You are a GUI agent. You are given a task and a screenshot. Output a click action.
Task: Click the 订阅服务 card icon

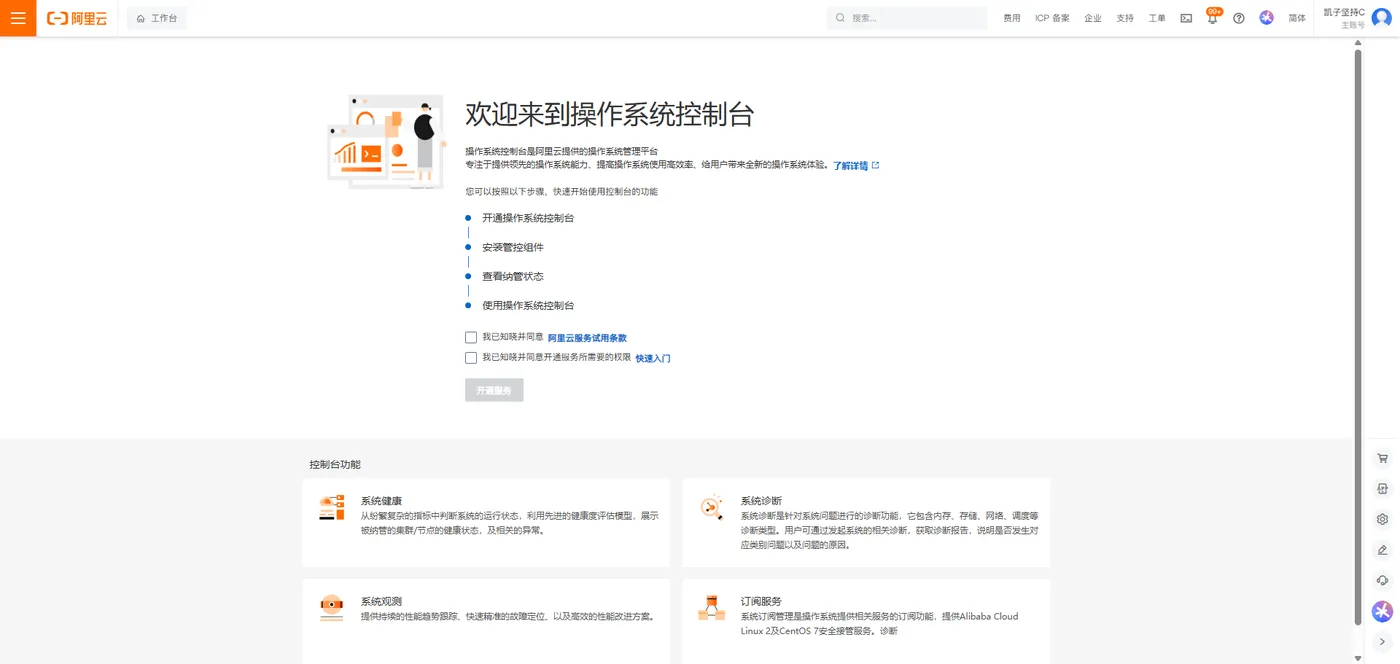(712, 608)
